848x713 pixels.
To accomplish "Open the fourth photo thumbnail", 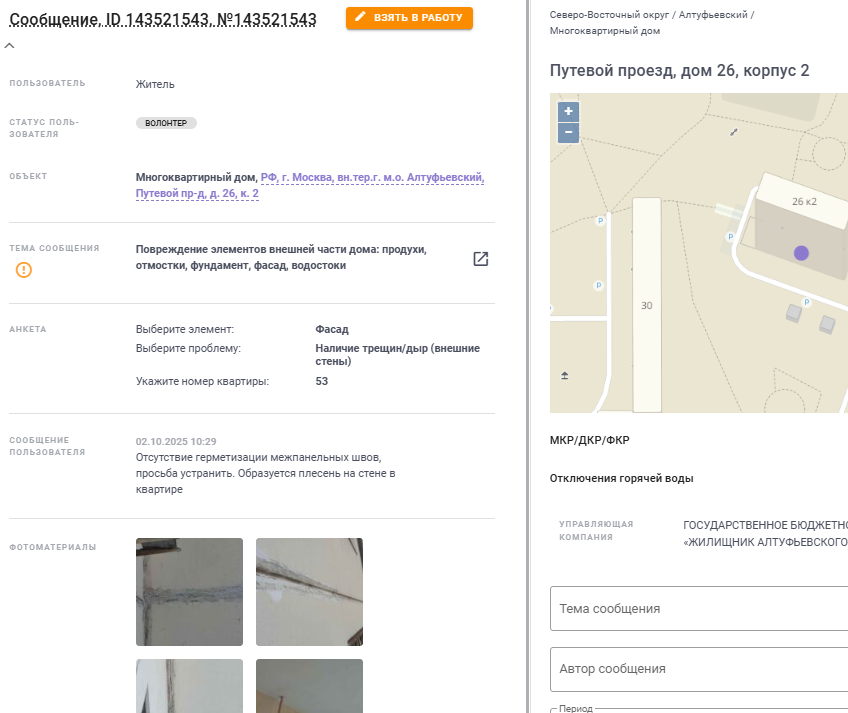I will (309, 685).
